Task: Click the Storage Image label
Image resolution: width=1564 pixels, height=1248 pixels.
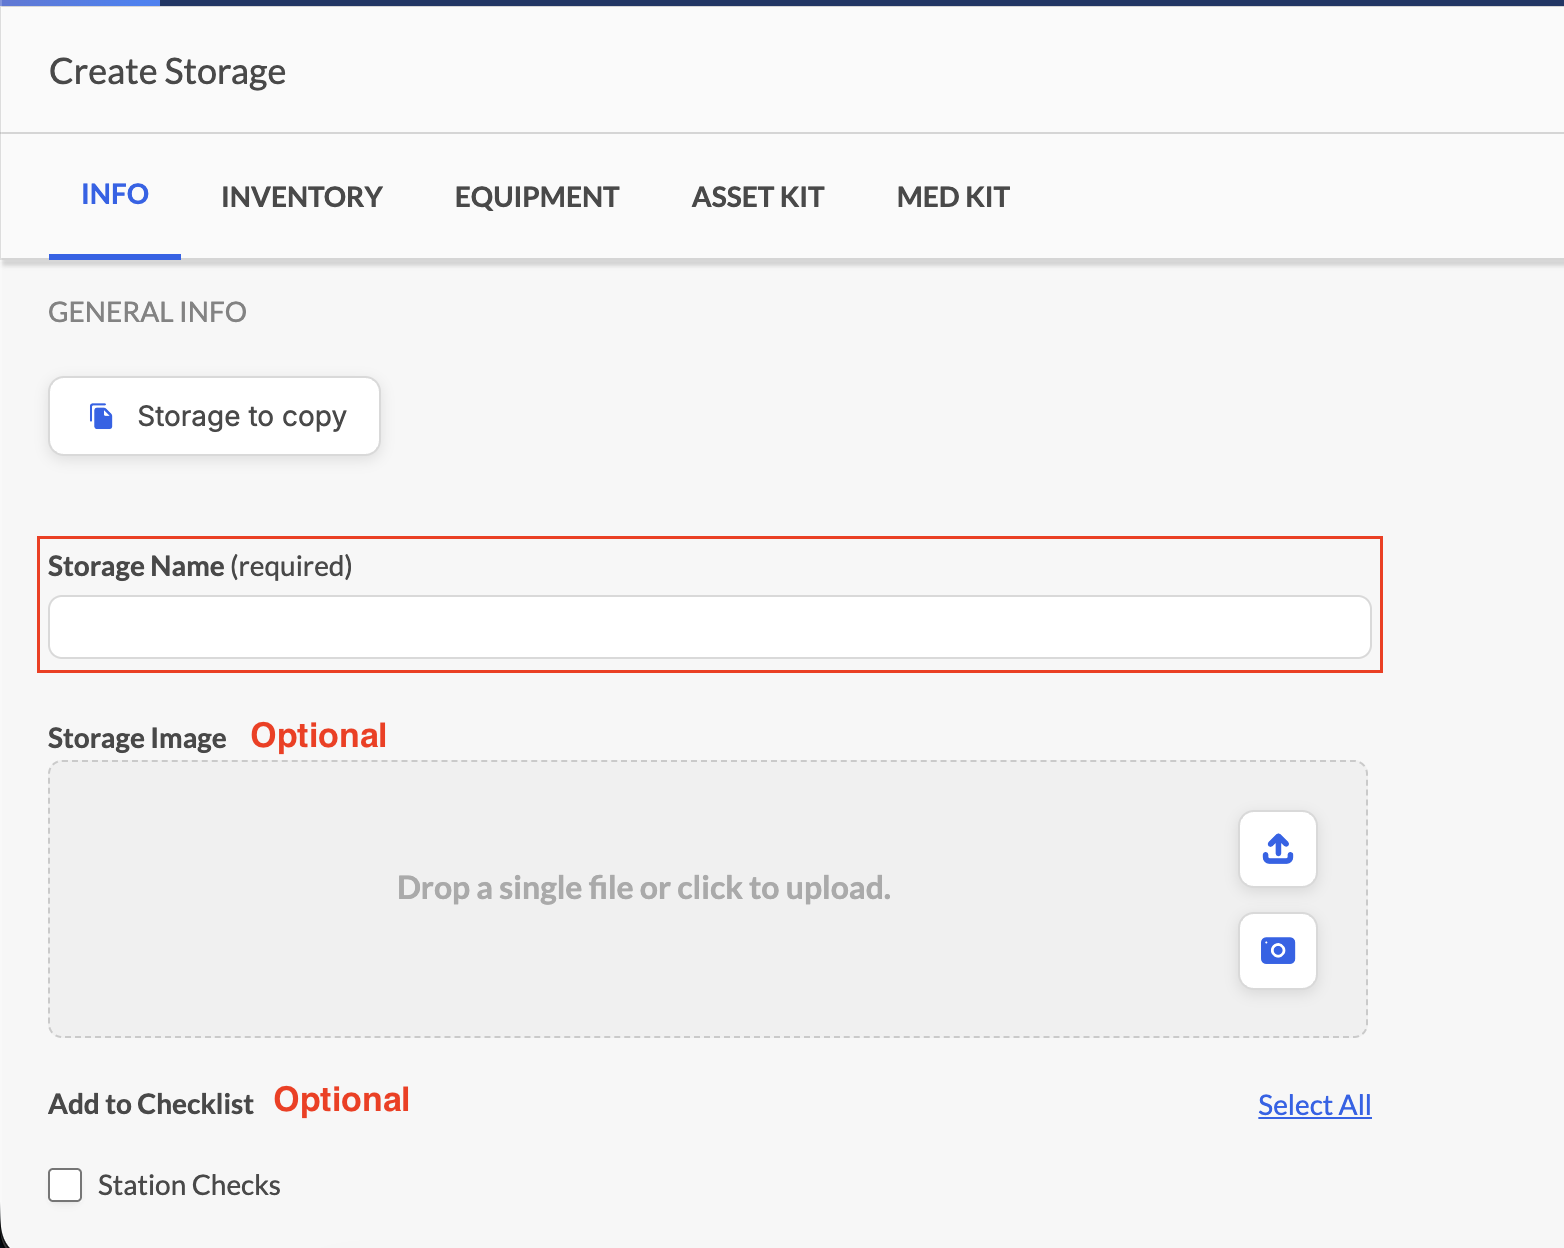Action: click(x=137, y=738)
